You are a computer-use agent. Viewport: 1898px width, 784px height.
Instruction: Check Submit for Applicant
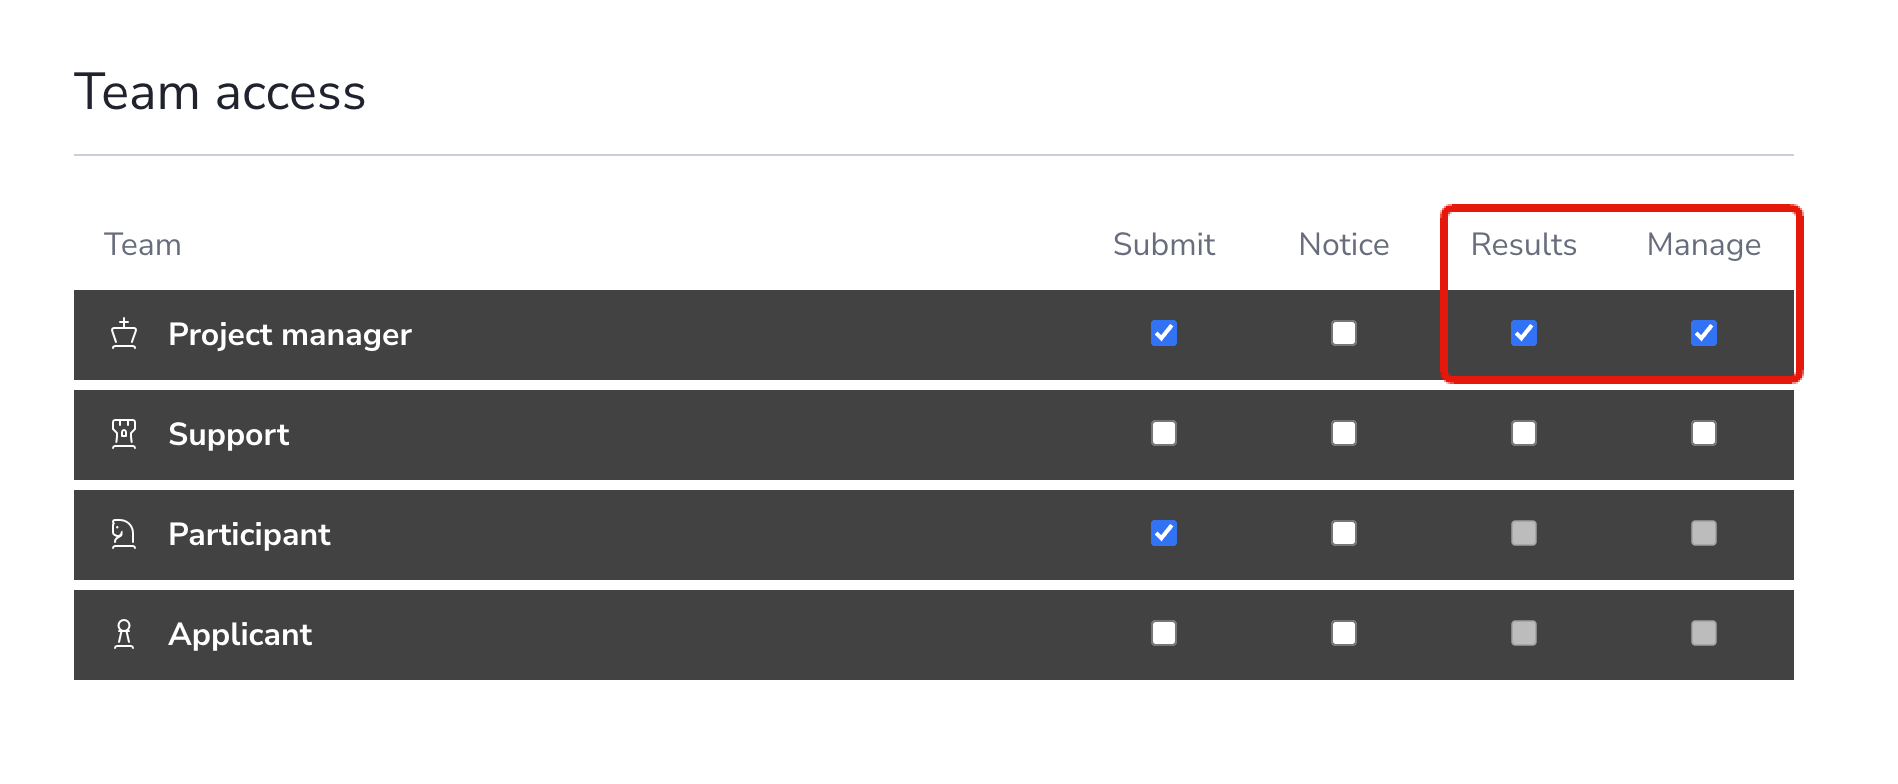coord(1164,633)
